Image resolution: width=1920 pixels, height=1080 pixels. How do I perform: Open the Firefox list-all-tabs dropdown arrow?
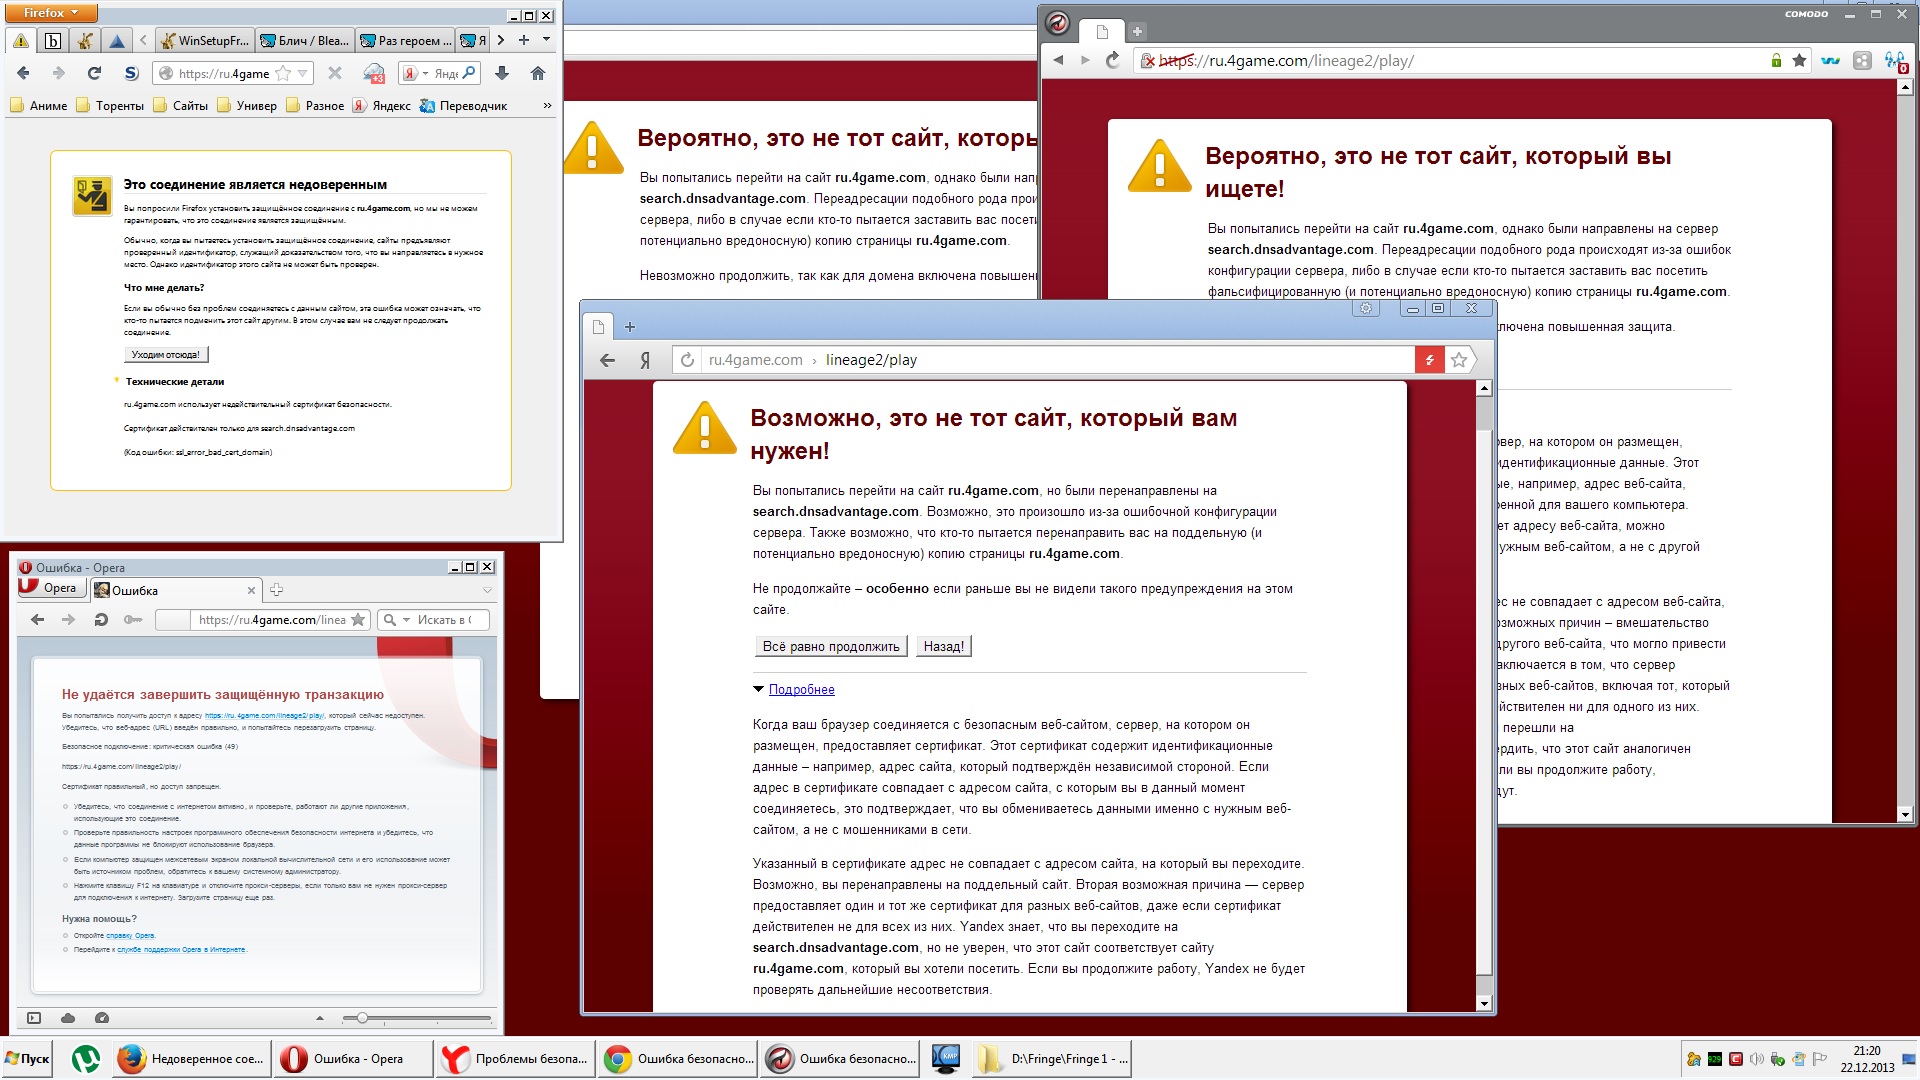[546, 40]
